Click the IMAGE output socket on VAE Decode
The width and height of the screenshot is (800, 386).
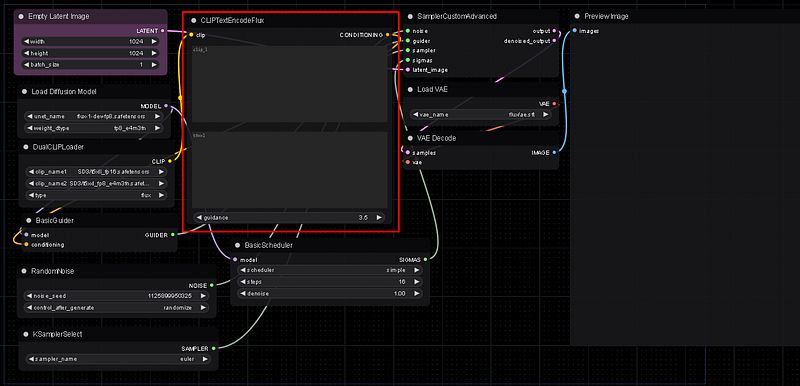coord(554,152)
